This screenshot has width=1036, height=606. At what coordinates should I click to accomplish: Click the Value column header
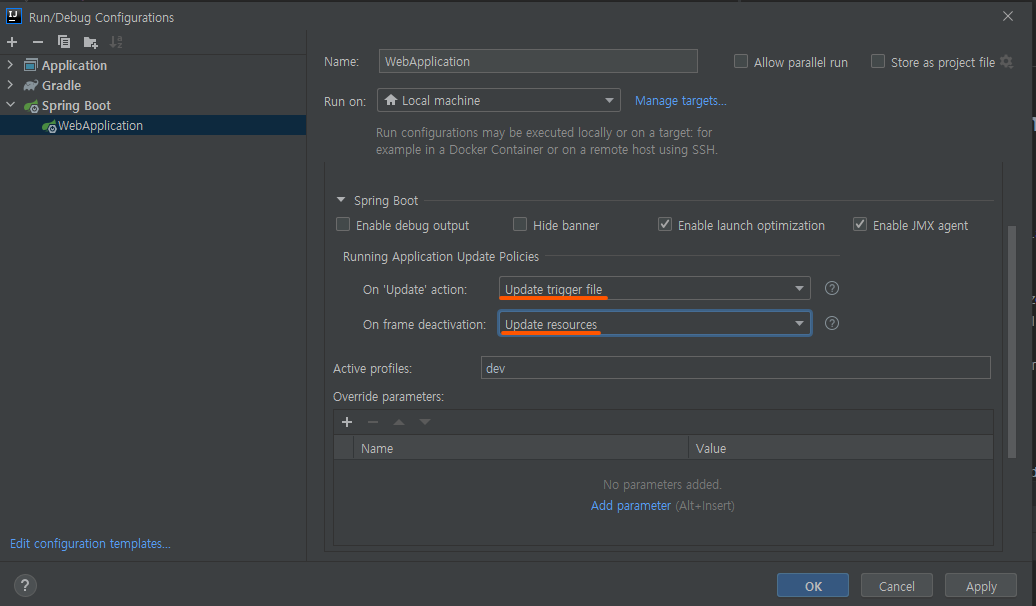coord(840,448)
